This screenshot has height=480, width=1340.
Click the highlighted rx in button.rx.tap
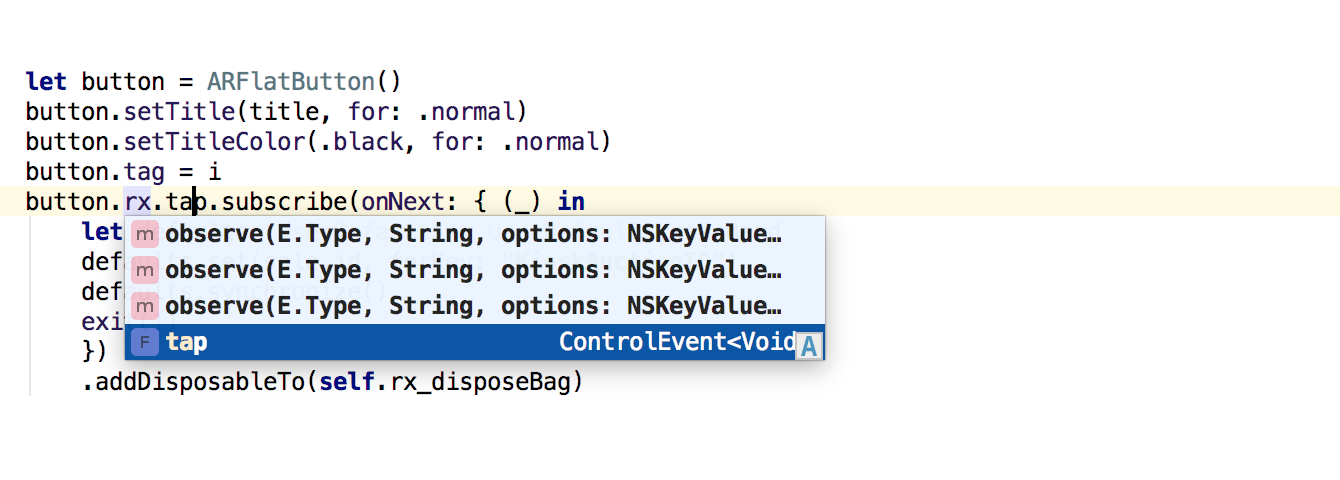tap(138, 201)
